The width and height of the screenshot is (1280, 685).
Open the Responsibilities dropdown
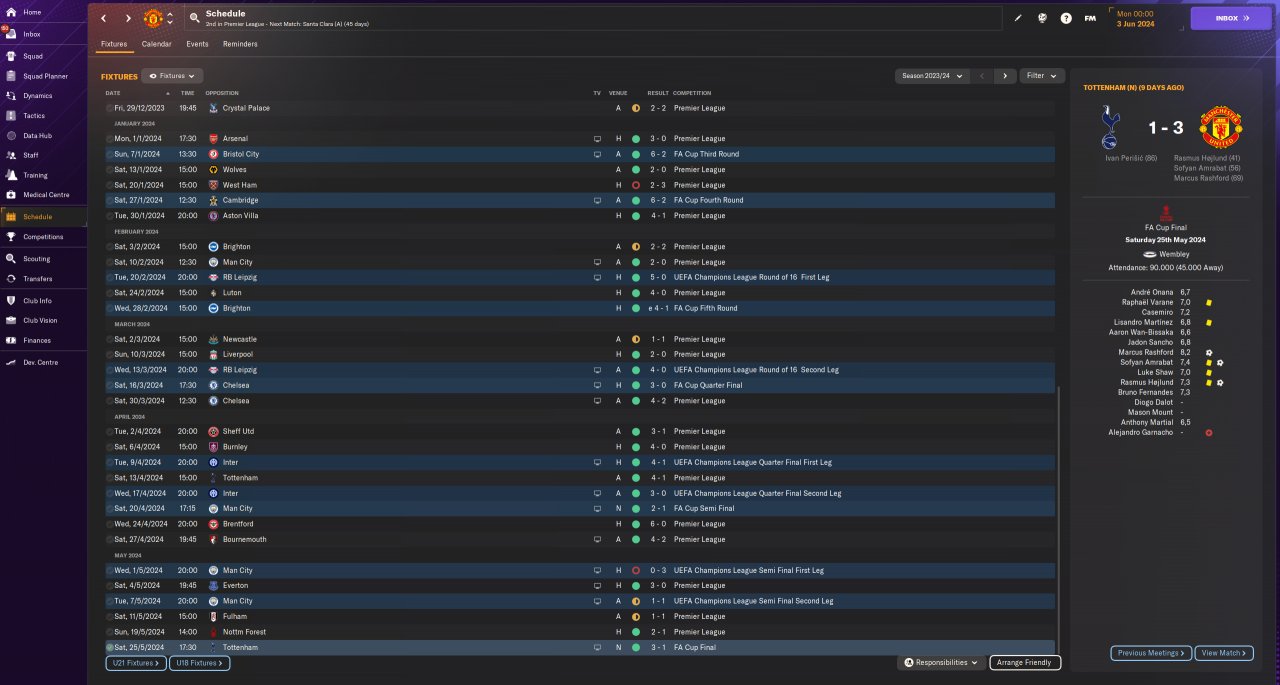pos(941,662)
